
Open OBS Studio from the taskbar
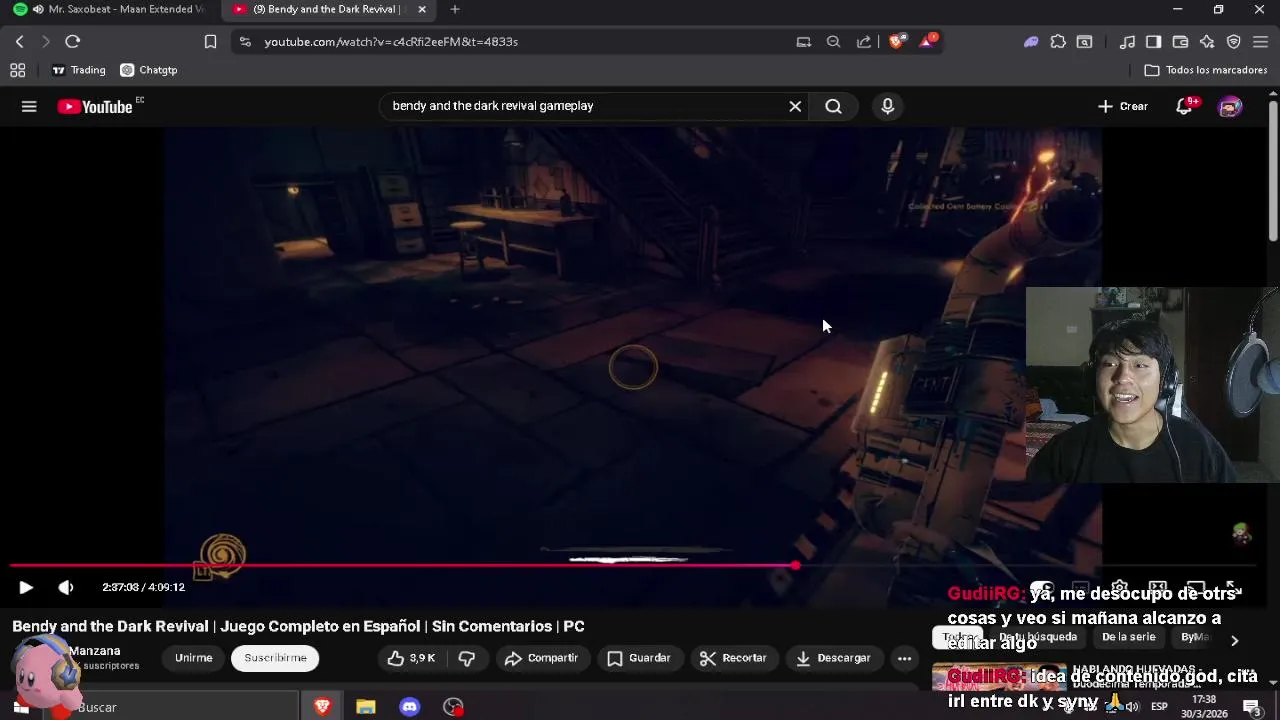(453, 707)
